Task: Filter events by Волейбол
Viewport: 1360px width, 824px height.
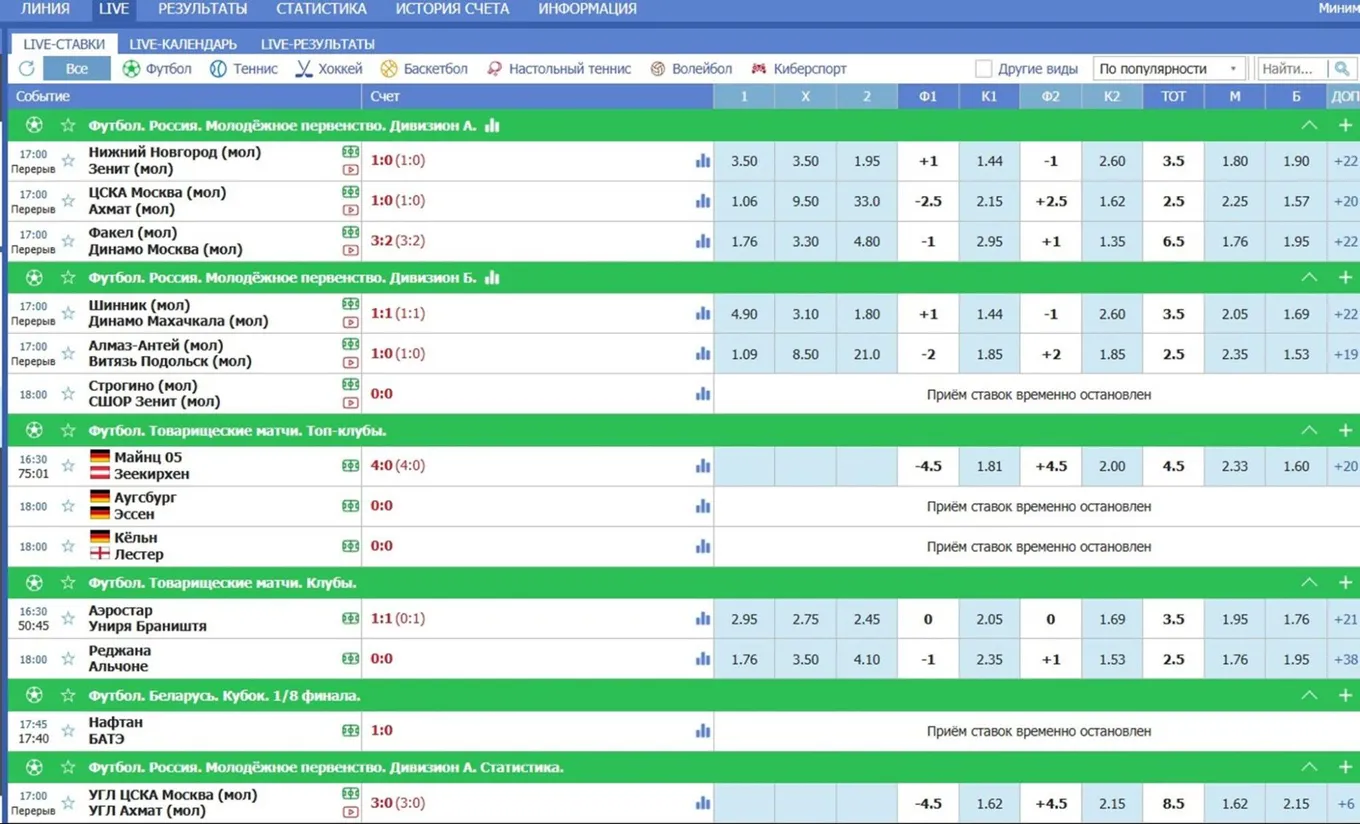Action: 691,69
